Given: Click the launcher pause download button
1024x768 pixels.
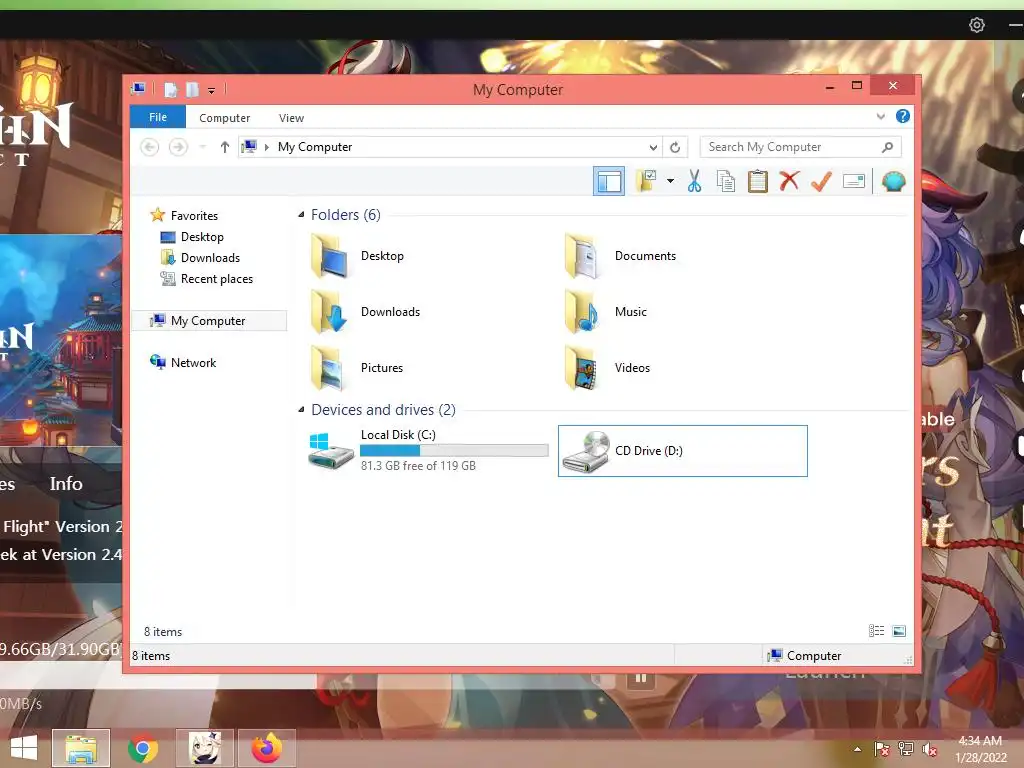Looking at the screenshot, I should 641,678.
